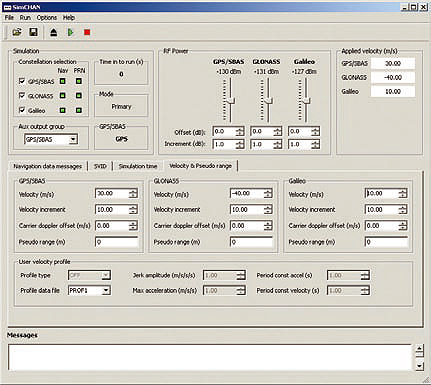Click the Galileo PRN green indicator

tap(79, 110)
